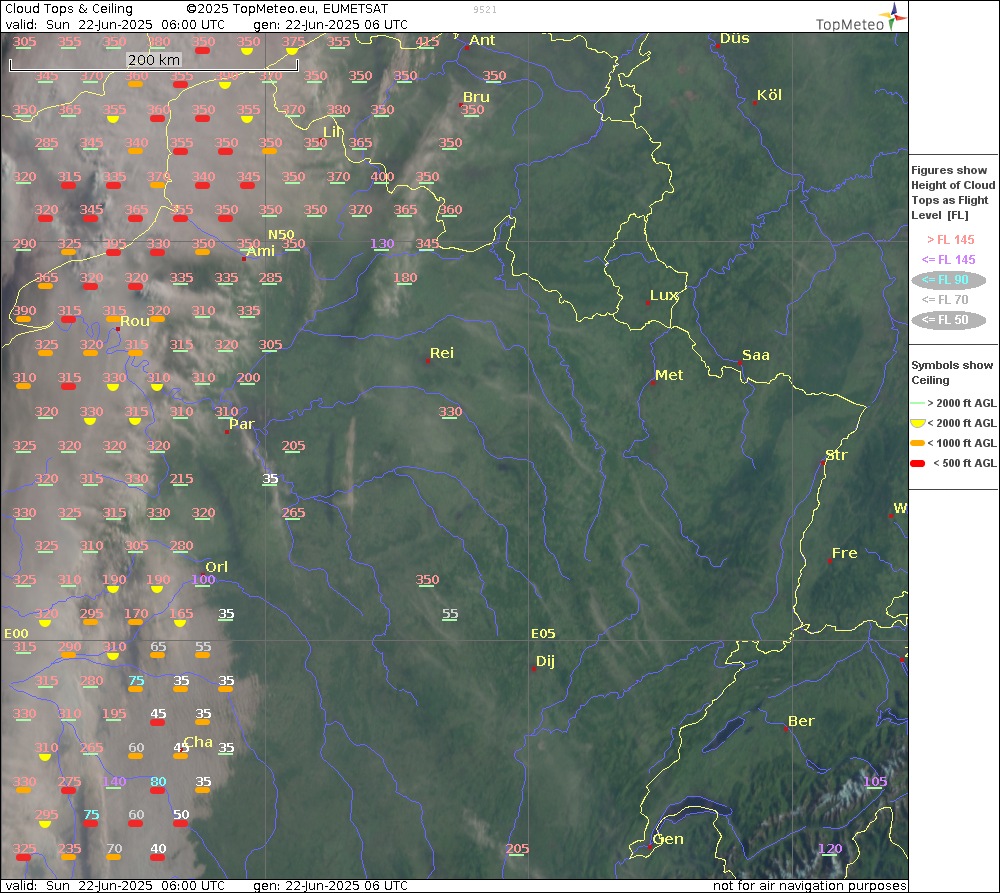Click the purple cloud top value '130'
The width and height of the screenshot is (1000, 893).
coord(382,244)
